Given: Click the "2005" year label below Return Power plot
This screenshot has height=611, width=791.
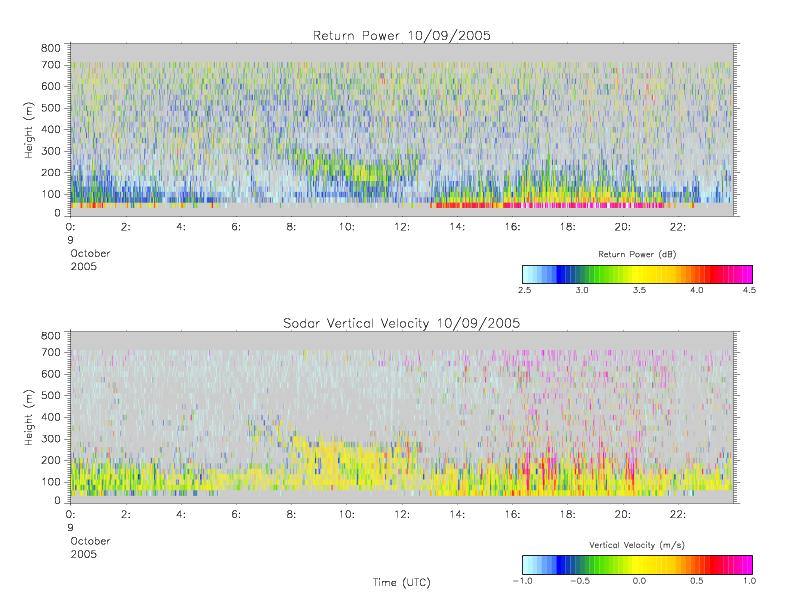Looking at the screenshot, I should click(84, 266).
